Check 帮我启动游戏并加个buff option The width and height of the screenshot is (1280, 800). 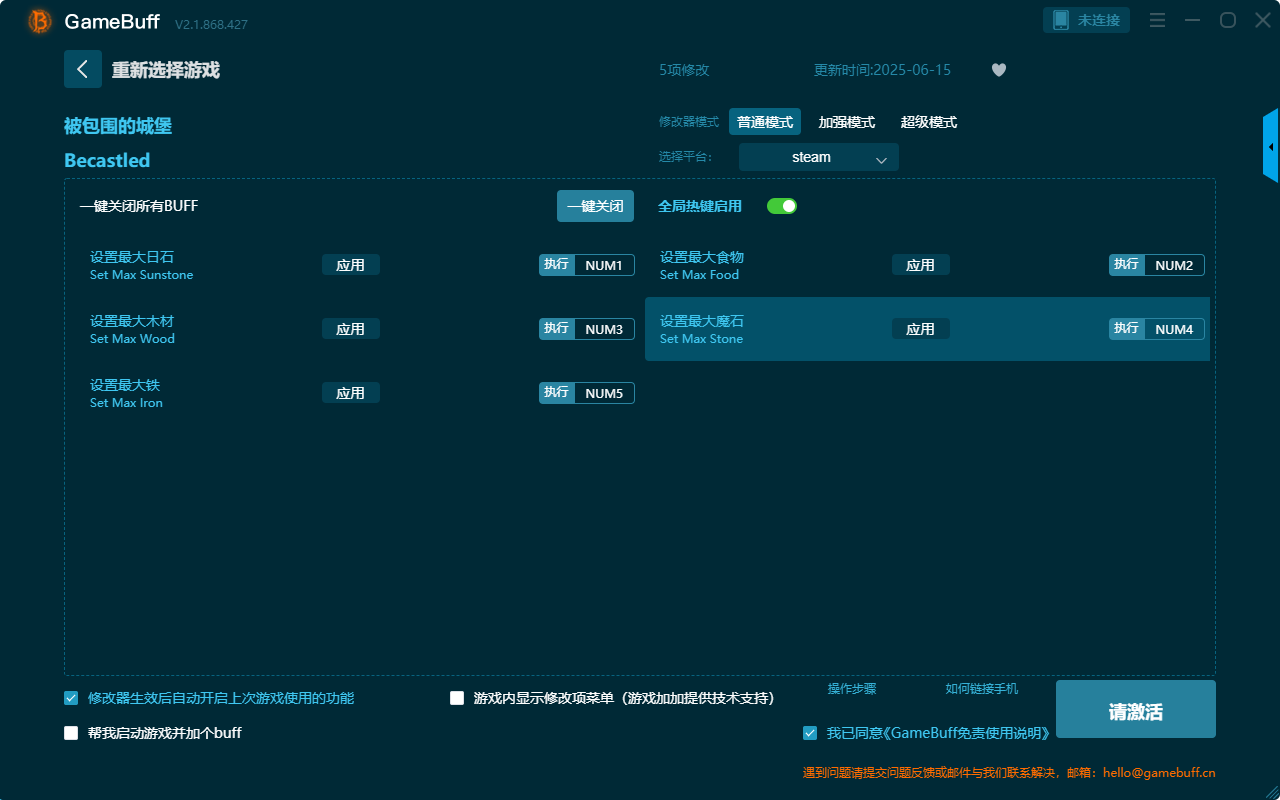(x=70, y=732)
